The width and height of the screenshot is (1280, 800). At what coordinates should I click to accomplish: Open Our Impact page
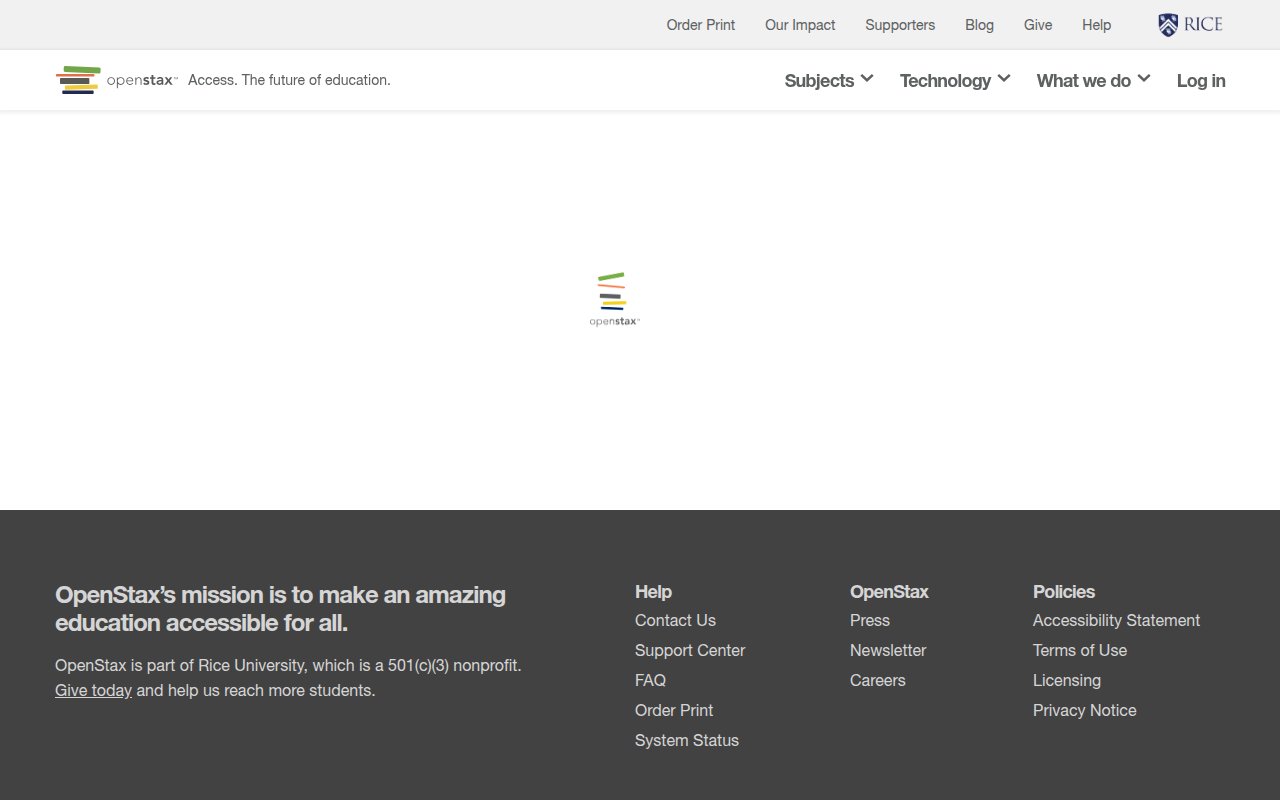(x=800, y=25)
